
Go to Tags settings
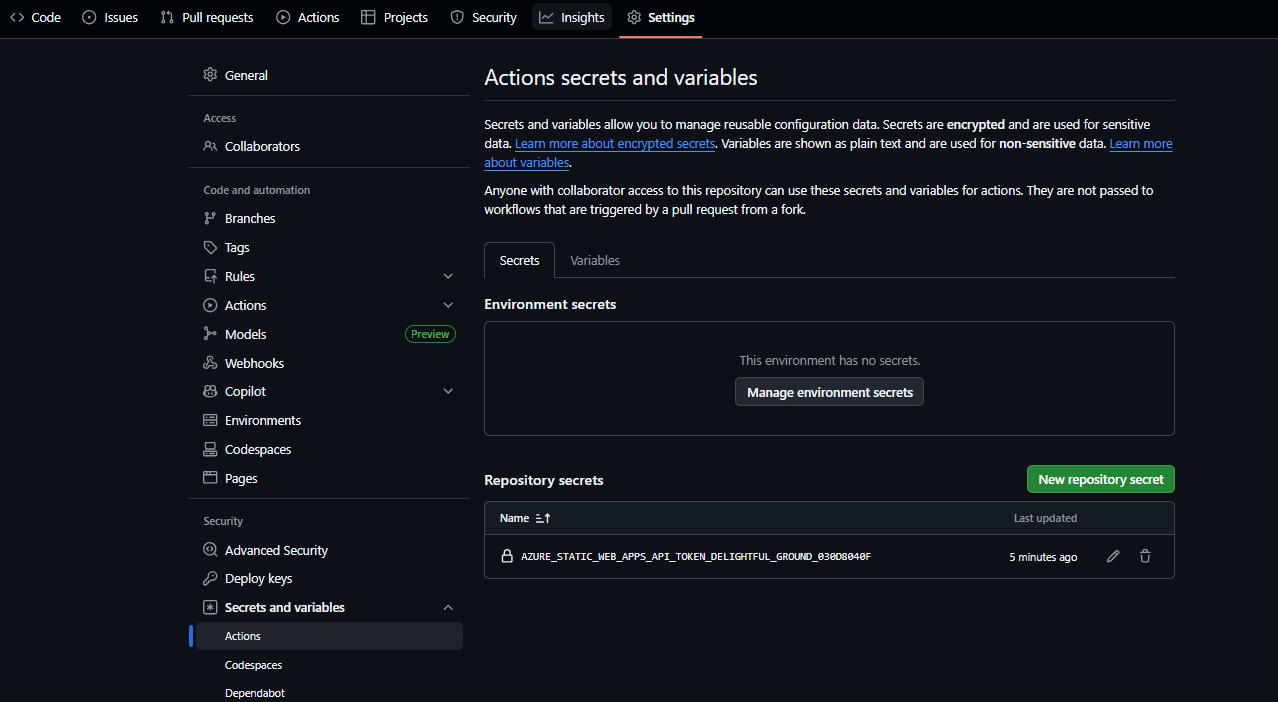329,247
